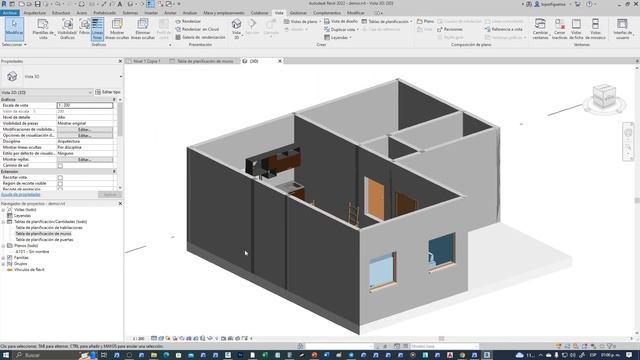
Task: Switch to Tabla de planificación de muros view tab
Action: [x=205, y=61]
